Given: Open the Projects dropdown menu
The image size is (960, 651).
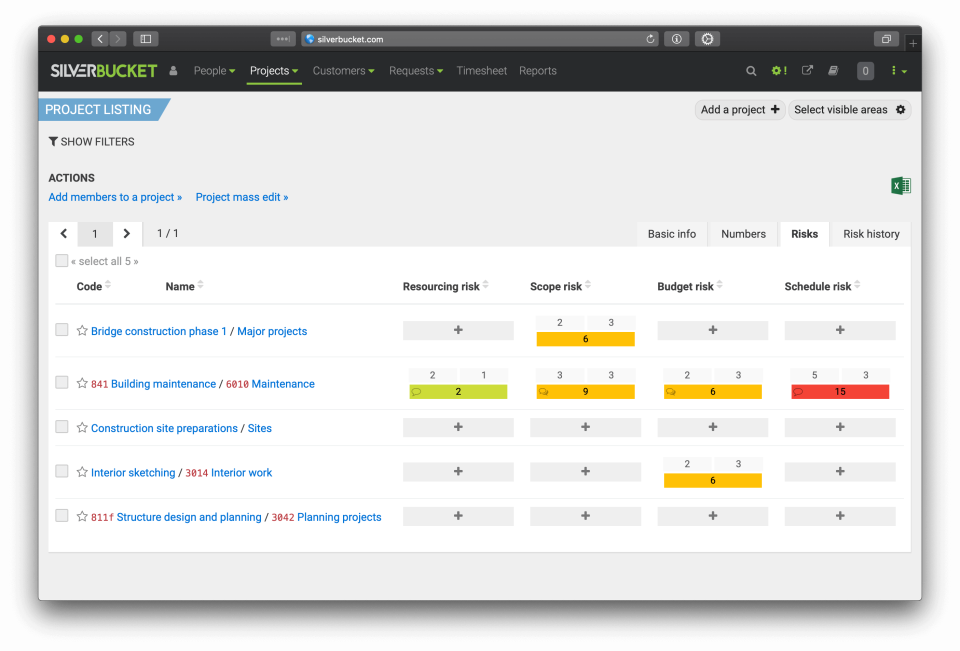Looking at the screenshot, I should coord(273,71).
